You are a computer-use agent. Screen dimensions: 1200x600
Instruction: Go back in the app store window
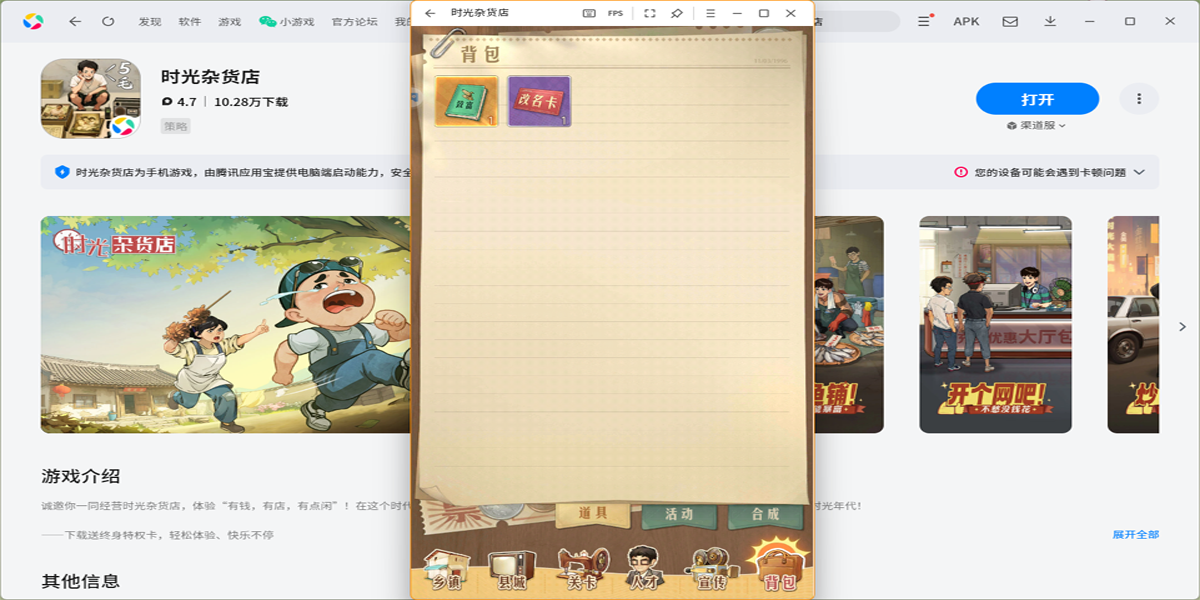(75, 21)
